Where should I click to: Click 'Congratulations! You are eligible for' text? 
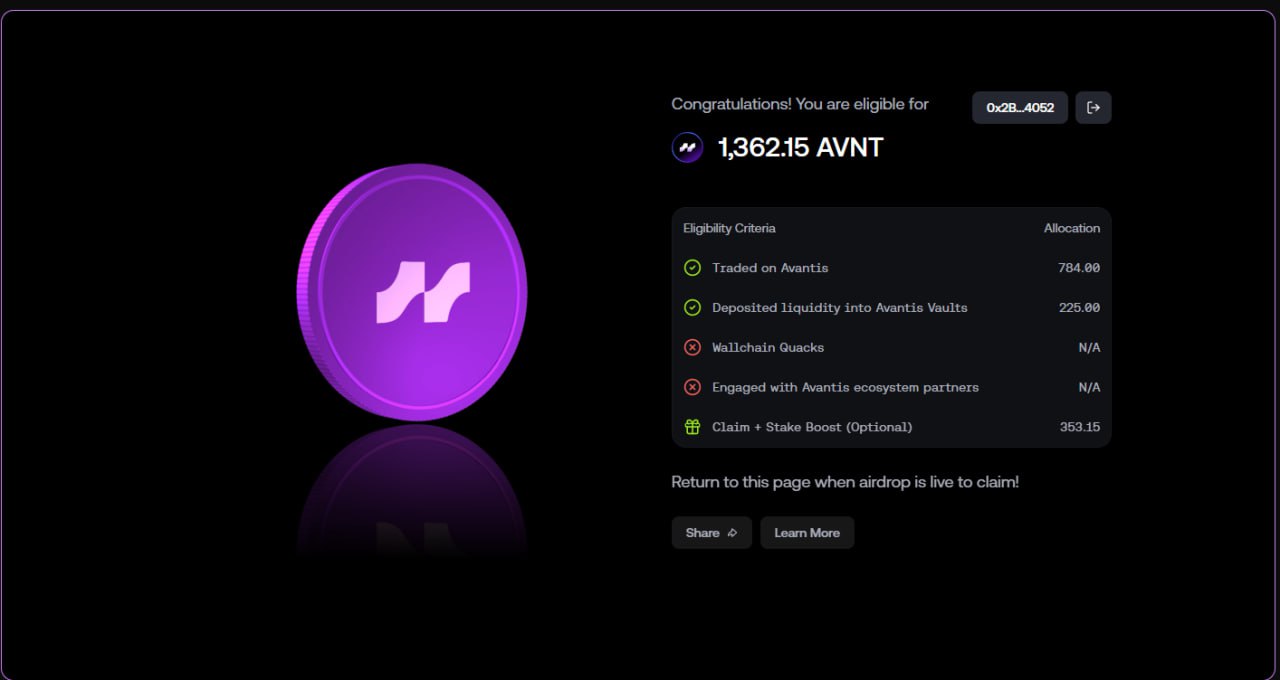[x=800, y=104]
